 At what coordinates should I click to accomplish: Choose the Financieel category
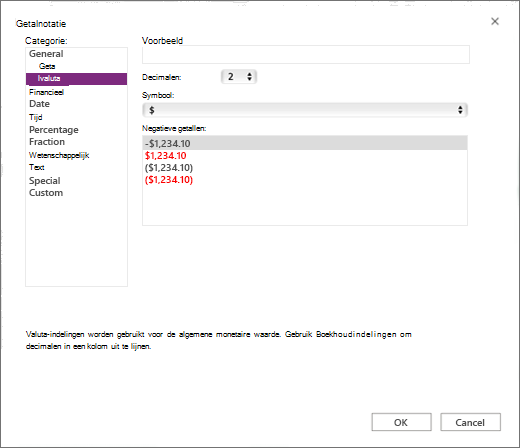pyautogui.click(x=46, y=92)
